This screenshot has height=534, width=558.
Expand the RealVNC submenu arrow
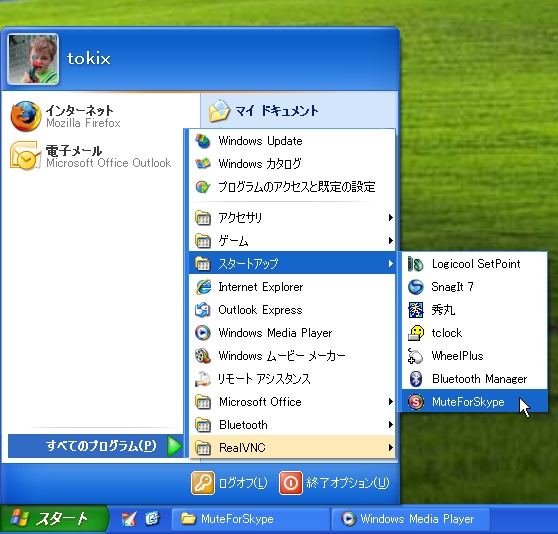click(x=390, y=448)
